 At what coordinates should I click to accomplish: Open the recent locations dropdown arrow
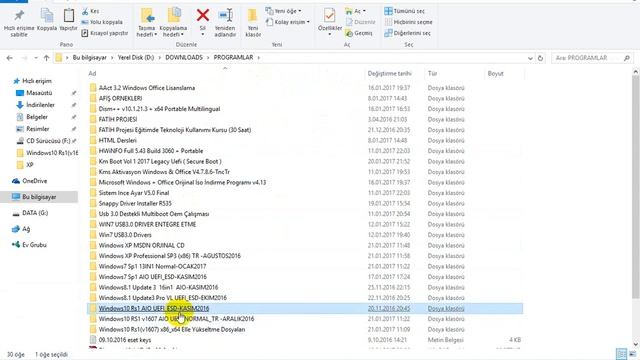coord(36,58)
